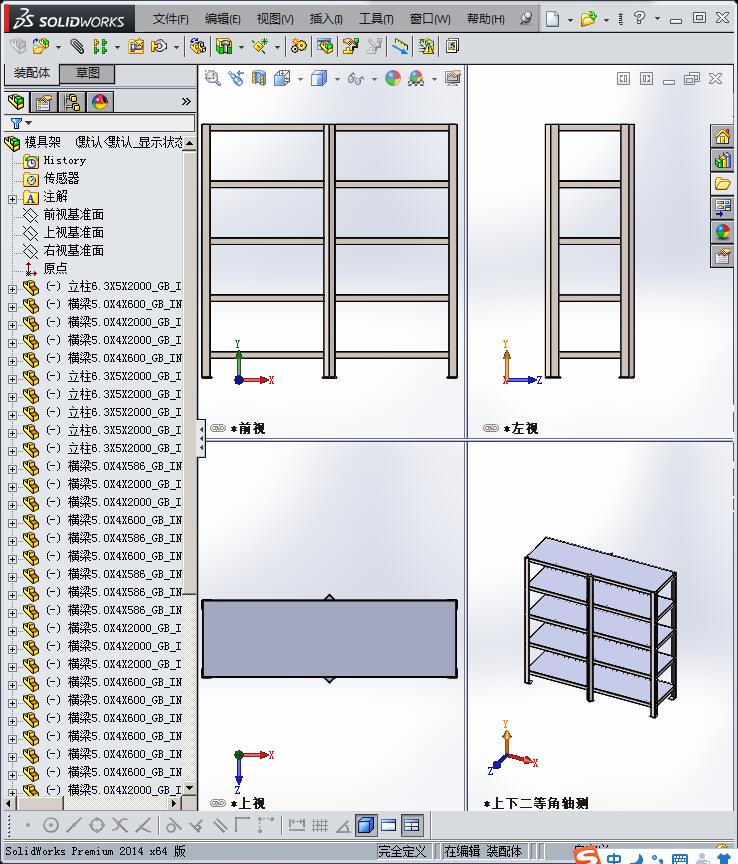The image size is (738, 864).
Task: Select the Mate paperclip tool
Action: click(x=77, y=46)
